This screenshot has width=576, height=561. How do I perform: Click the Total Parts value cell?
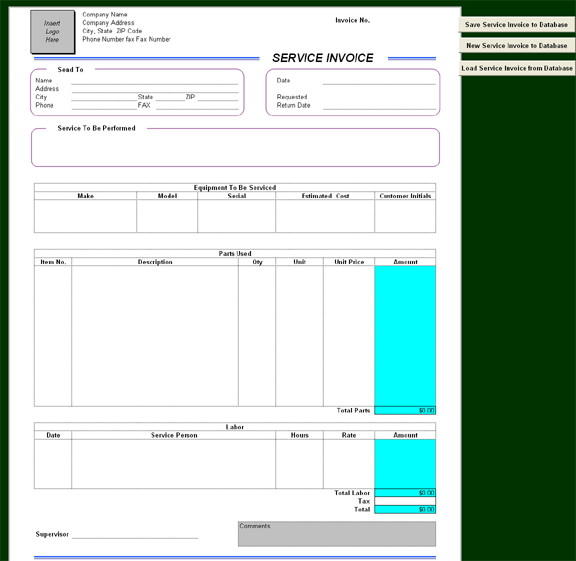pyautogui.click(x=405, y=410)
